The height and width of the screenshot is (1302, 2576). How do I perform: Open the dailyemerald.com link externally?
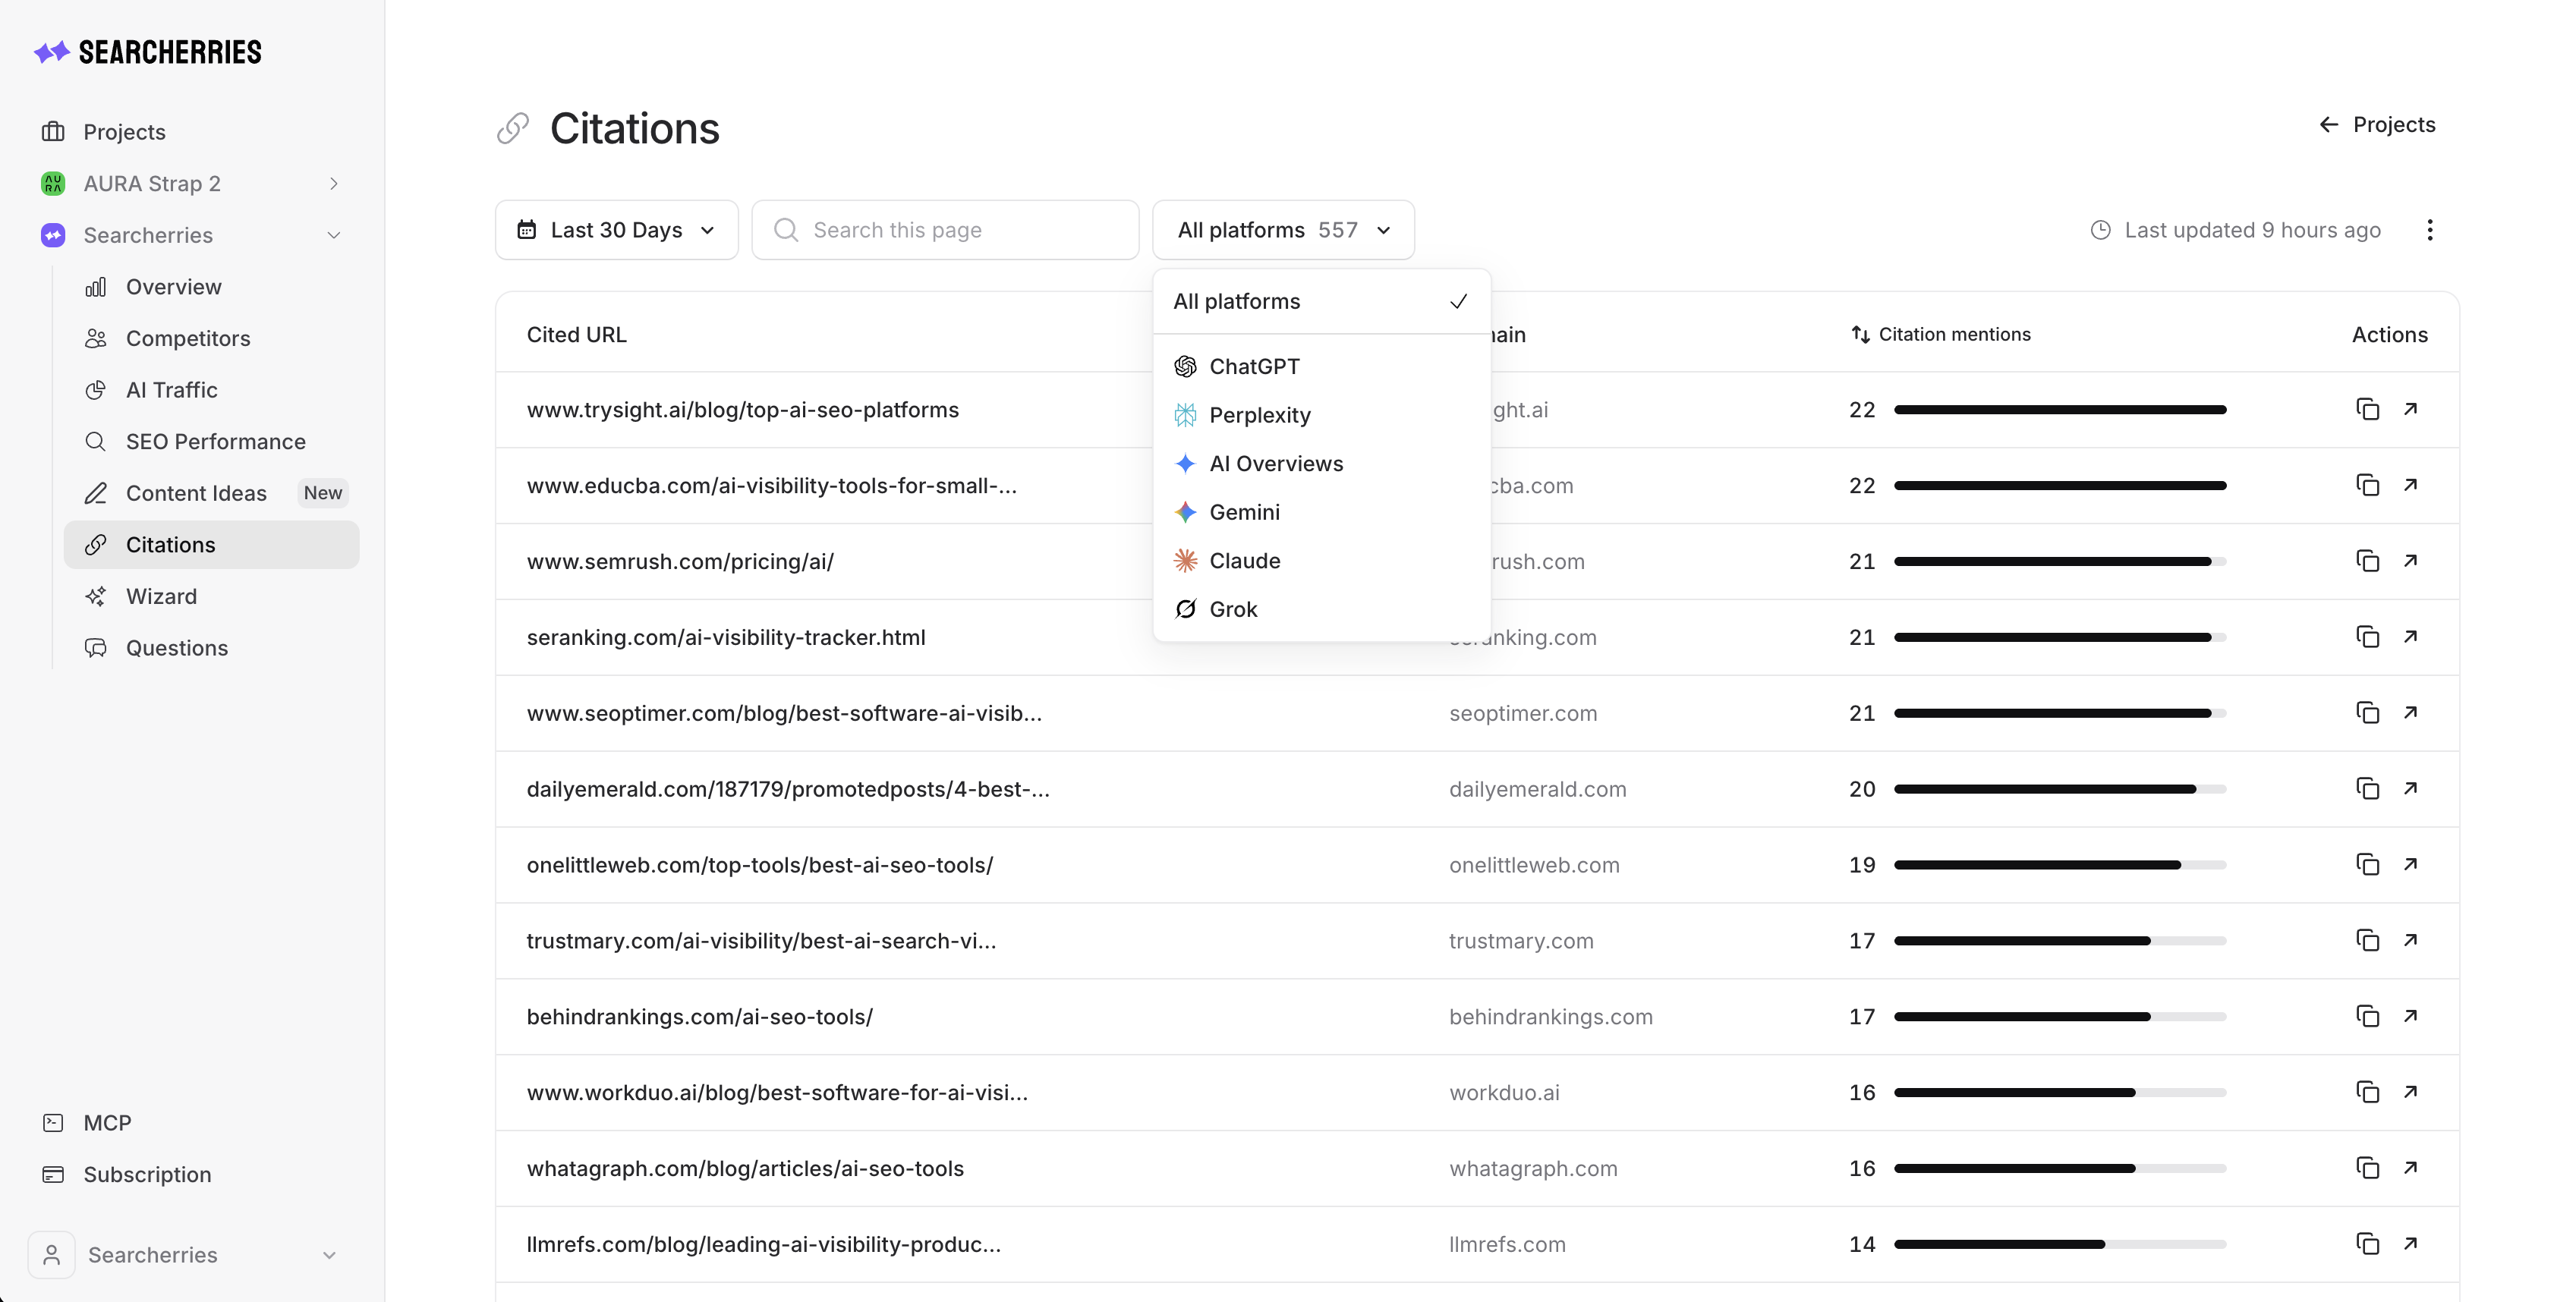tap(2411, 789)
